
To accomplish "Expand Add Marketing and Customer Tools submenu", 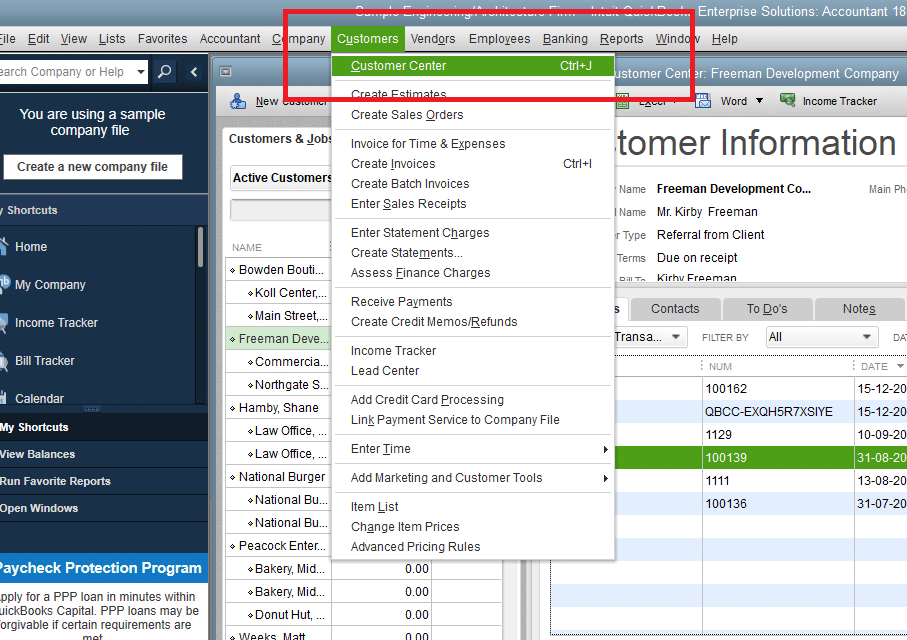I will 605,479.
